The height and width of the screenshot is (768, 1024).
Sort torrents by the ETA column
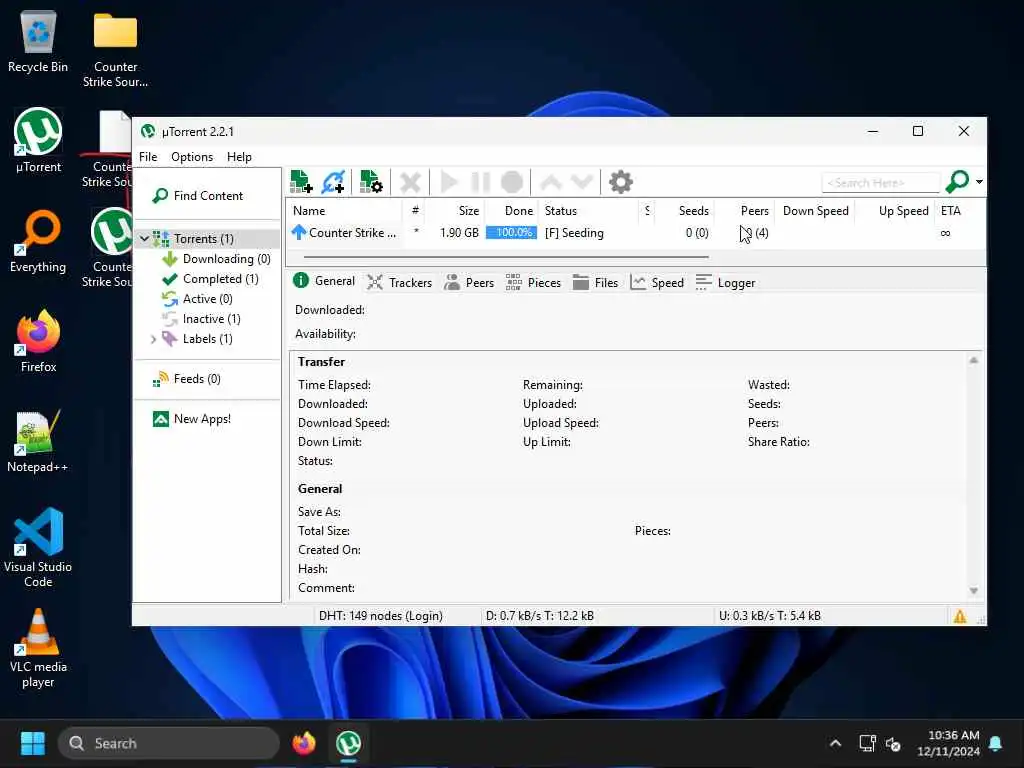click(x=952, y=211)
